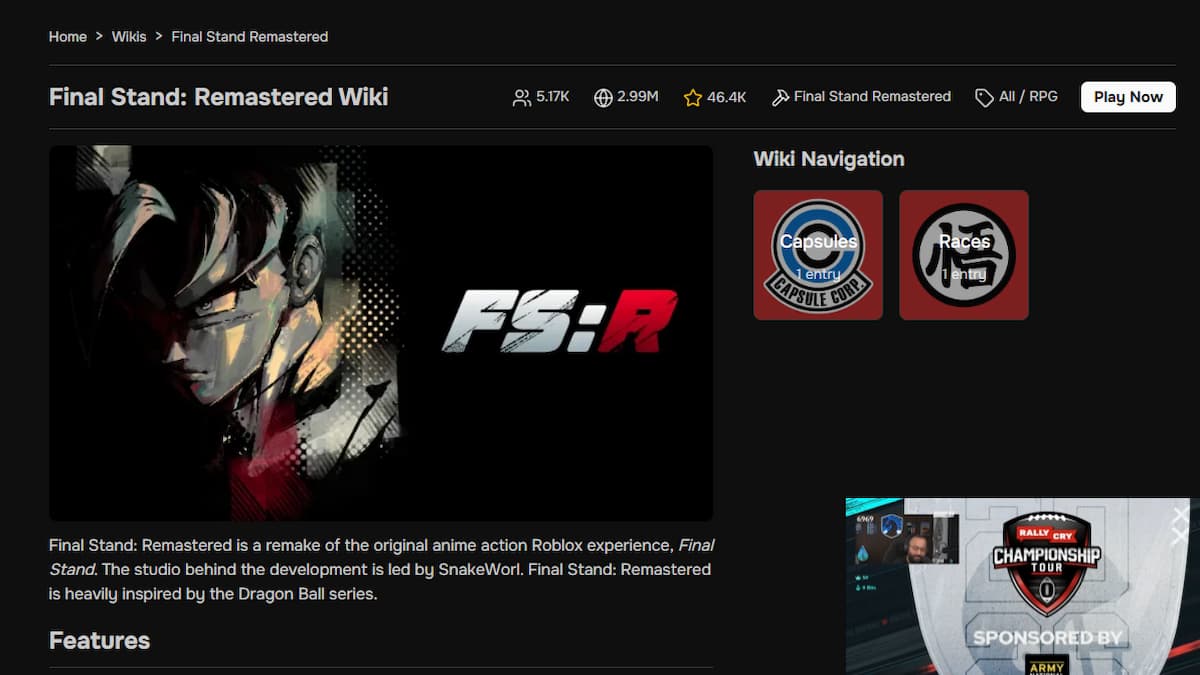The height and width of the screenshot is (675, 1200).
Task: Go to Home in the breadcrumb
Action: (x=68, y=36)
